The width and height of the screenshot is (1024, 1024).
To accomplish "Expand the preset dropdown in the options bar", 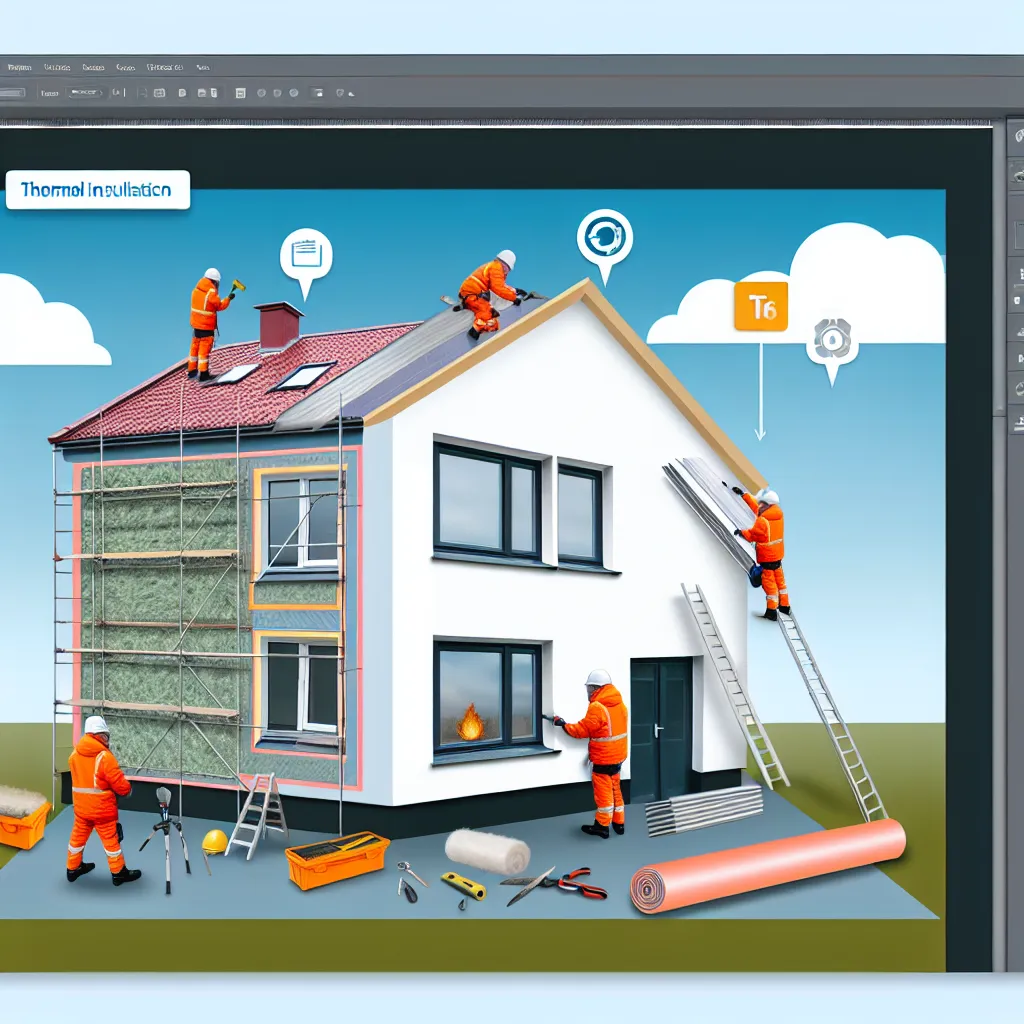I will coord(86,93).
